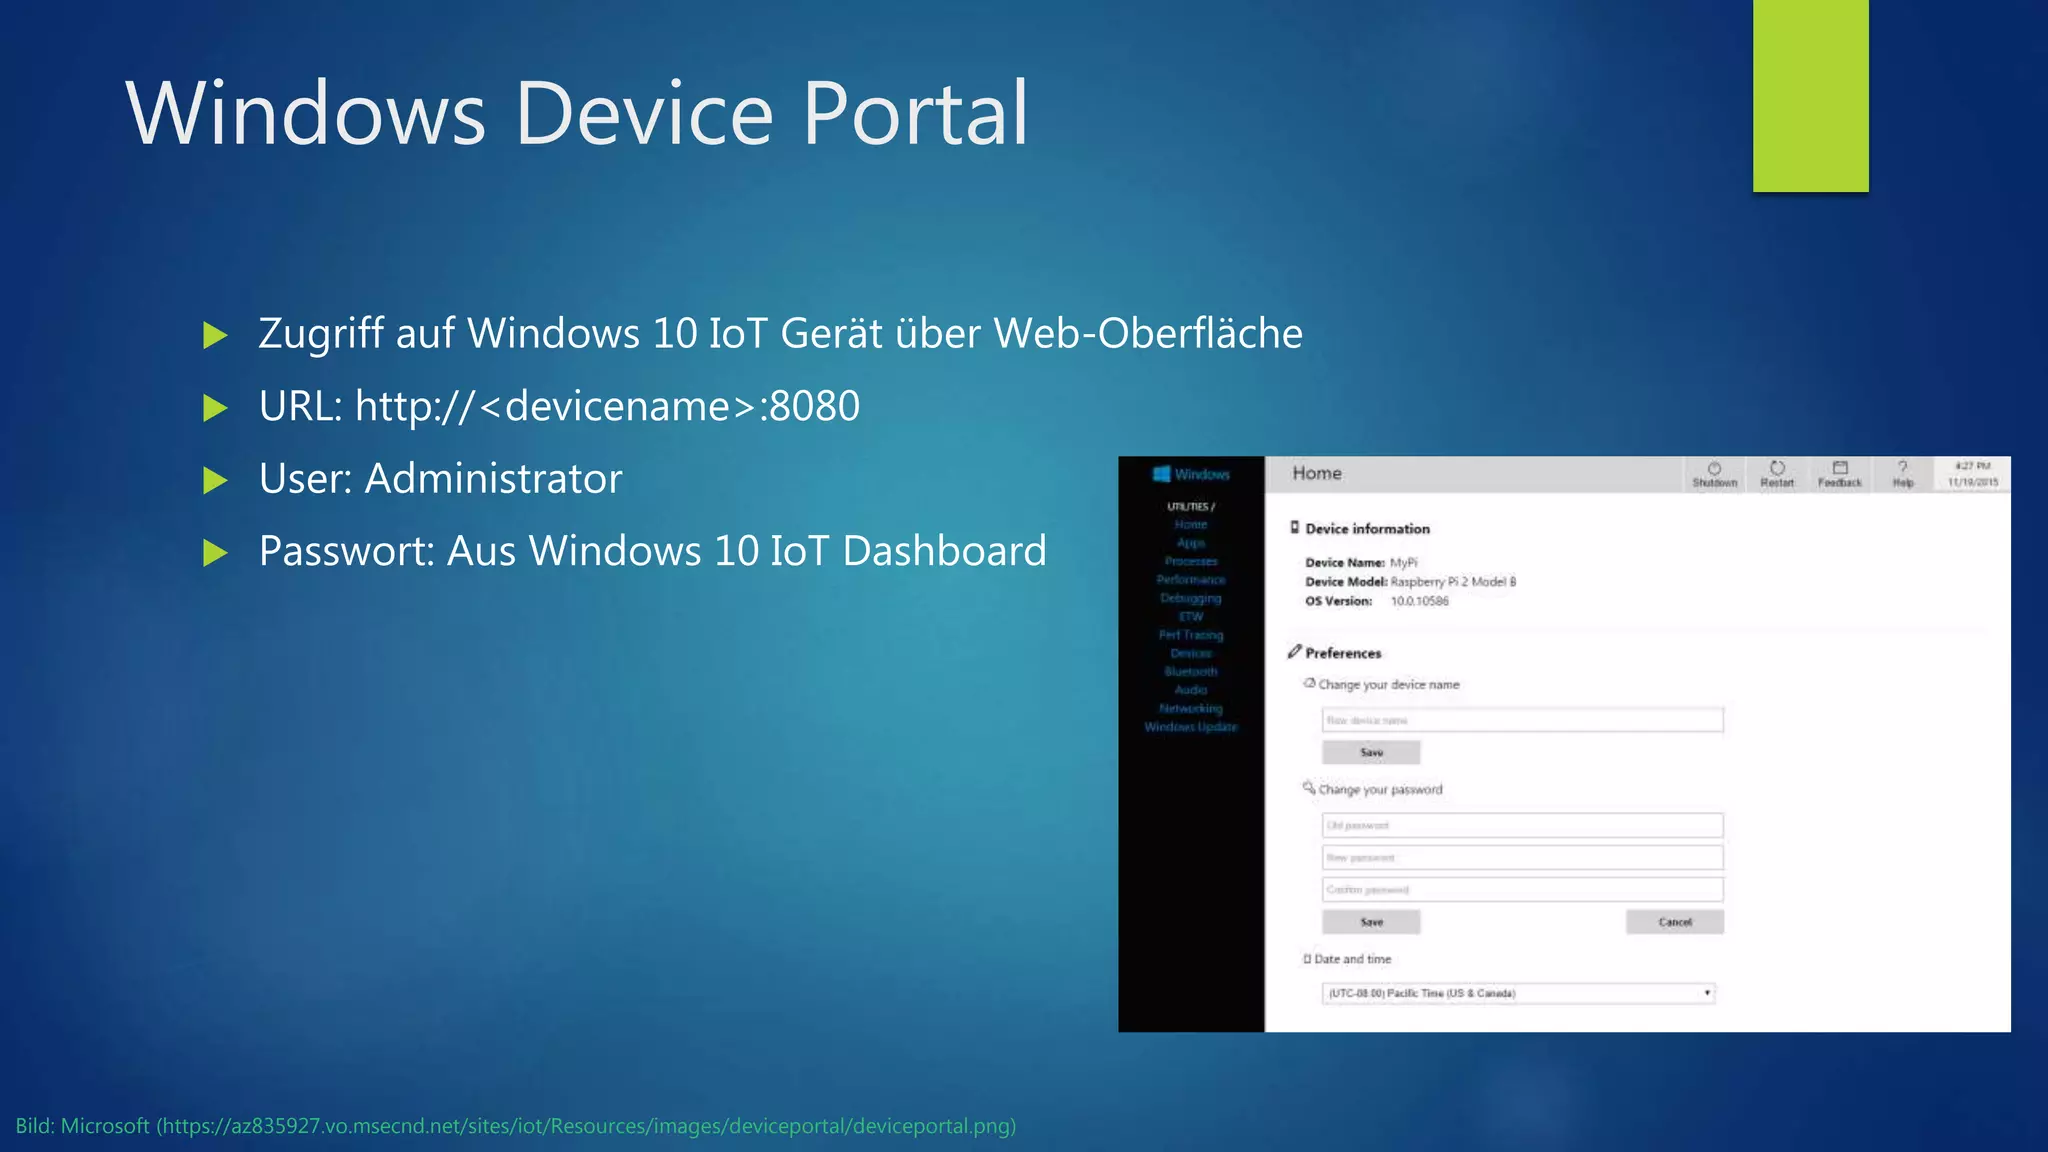Click the Windows logo in the sidebar

1161,474
